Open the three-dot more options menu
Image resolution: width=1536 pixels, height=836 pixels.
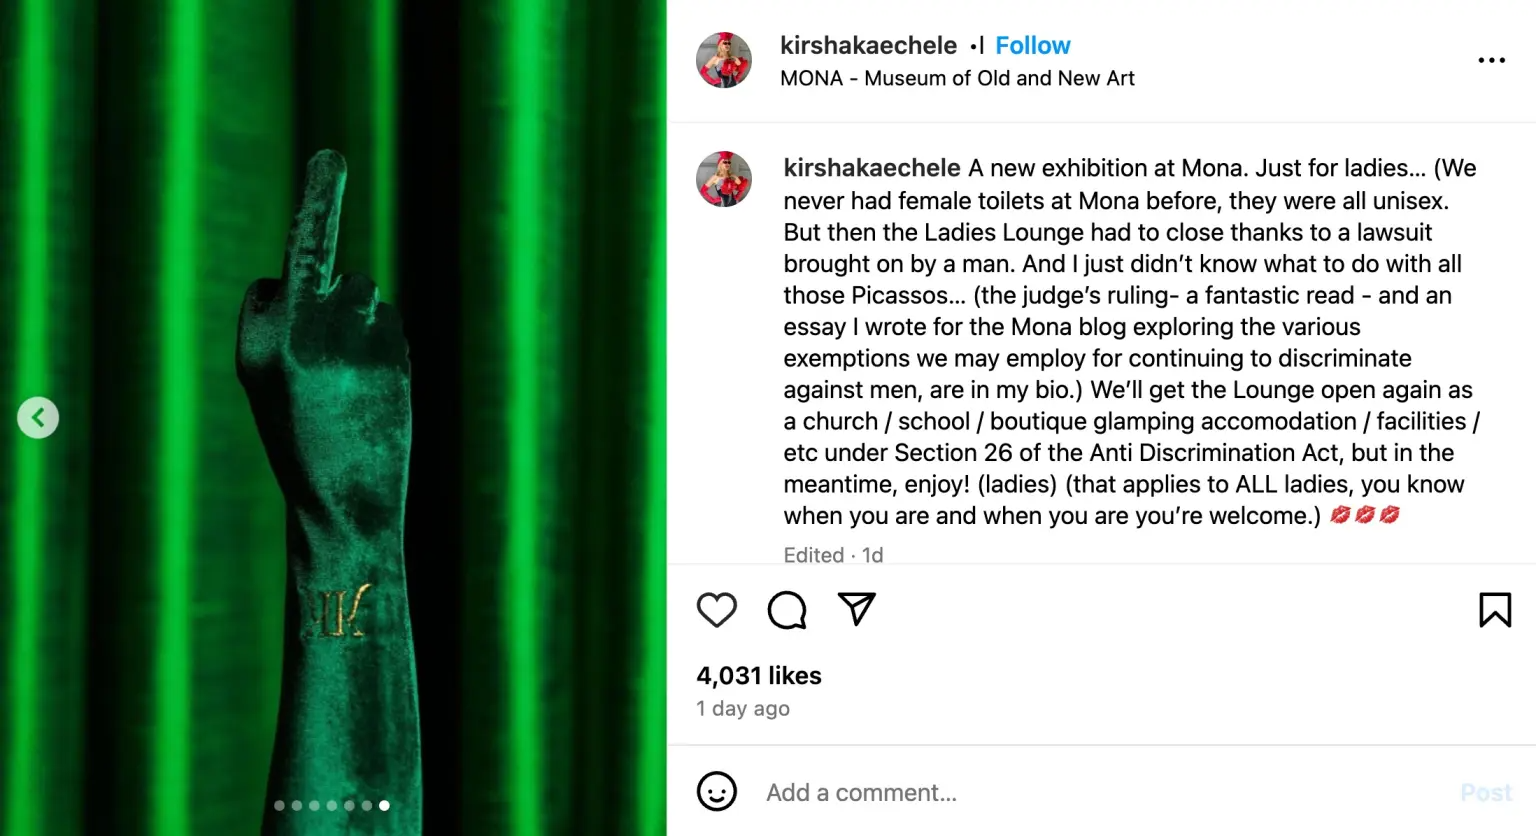[1491, 61]
